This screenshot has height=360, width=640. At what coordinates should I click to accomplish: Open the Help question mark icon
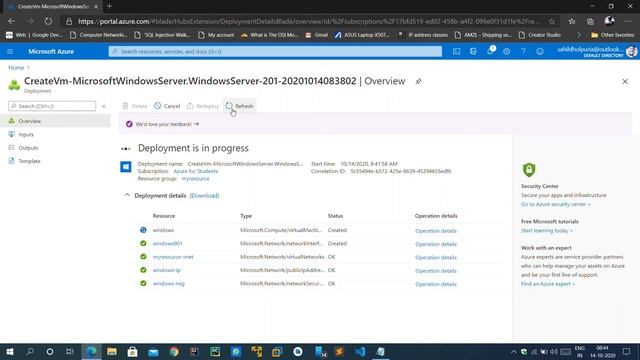point(523,51)
